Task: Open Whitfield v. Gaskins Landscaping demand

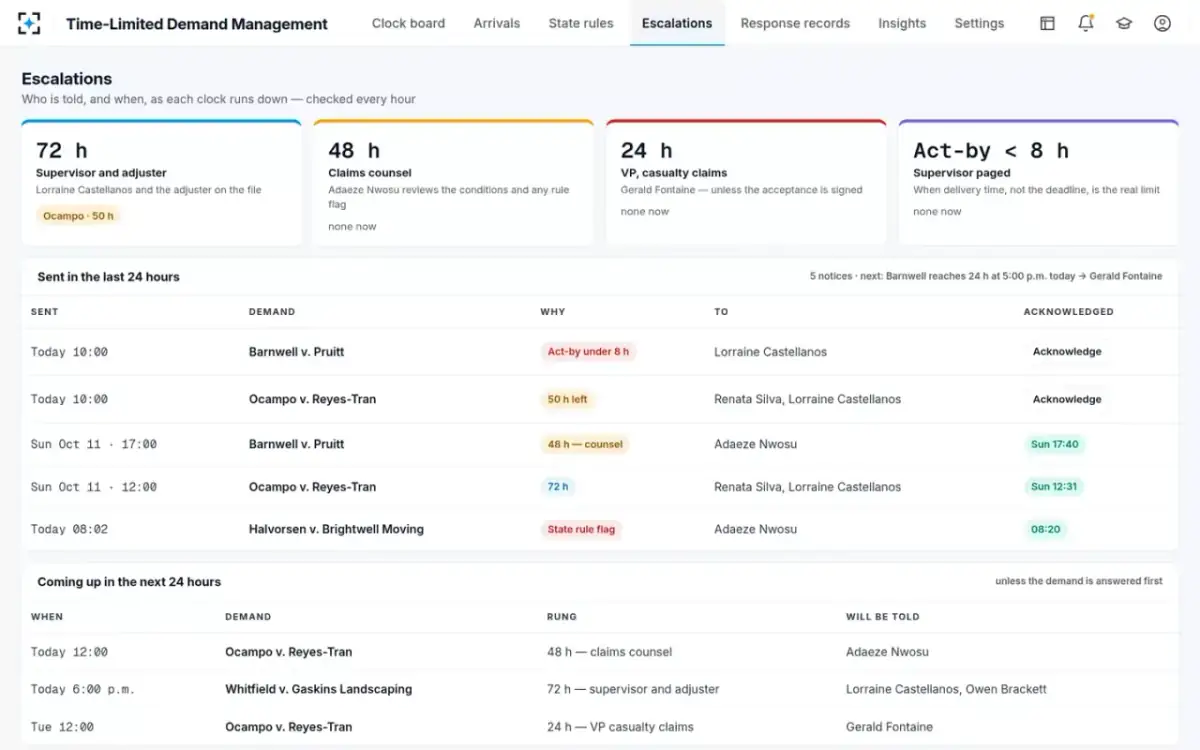Action: click(318, 689)
